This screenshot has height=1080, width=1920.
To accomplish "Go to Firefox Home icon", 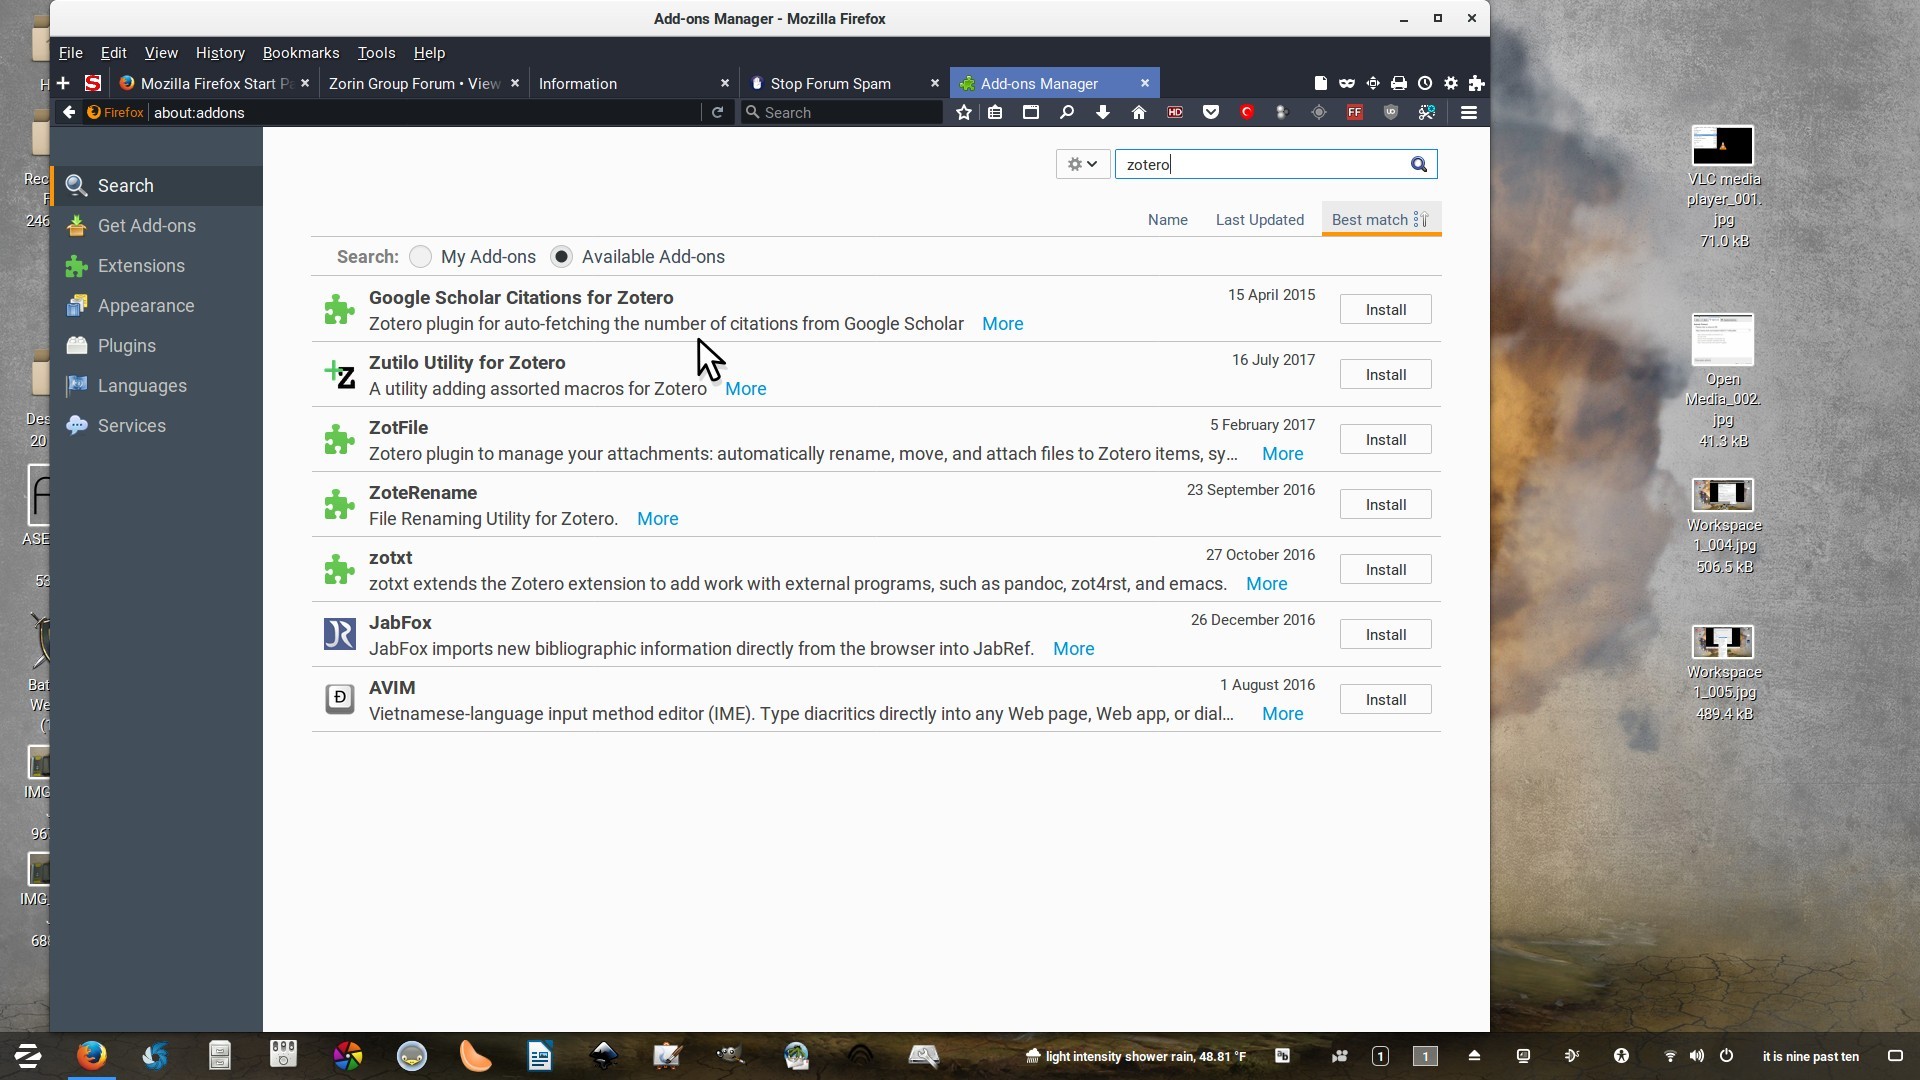I will click(x=1139, y=113).
